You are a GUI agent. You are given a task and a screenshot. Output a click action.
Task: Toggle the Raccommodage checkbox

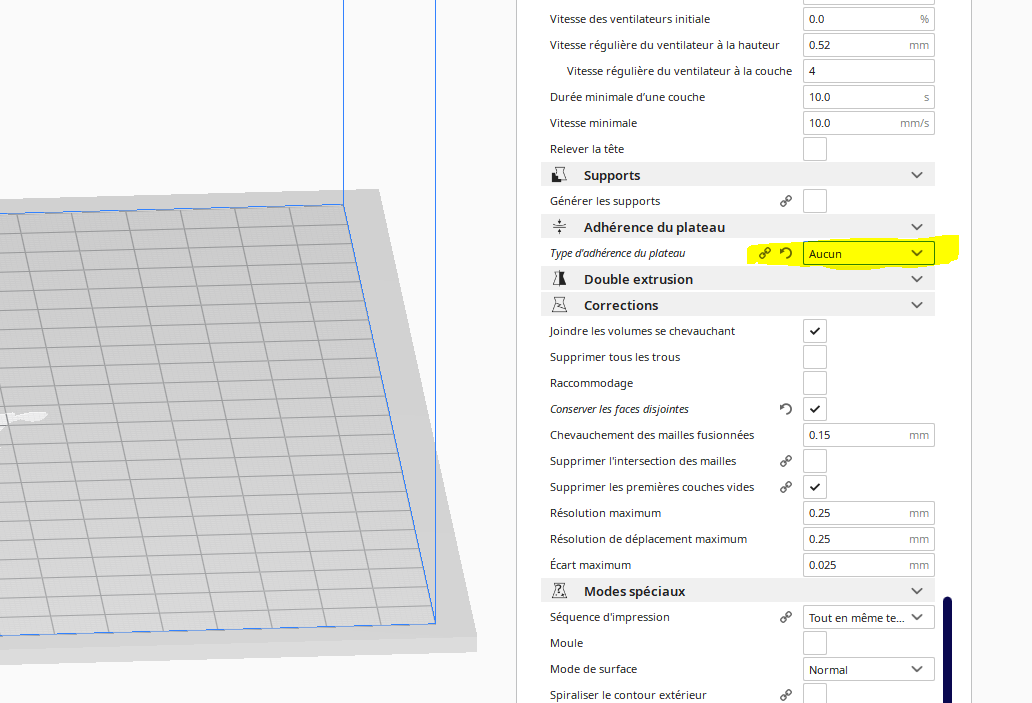point(815,383)
